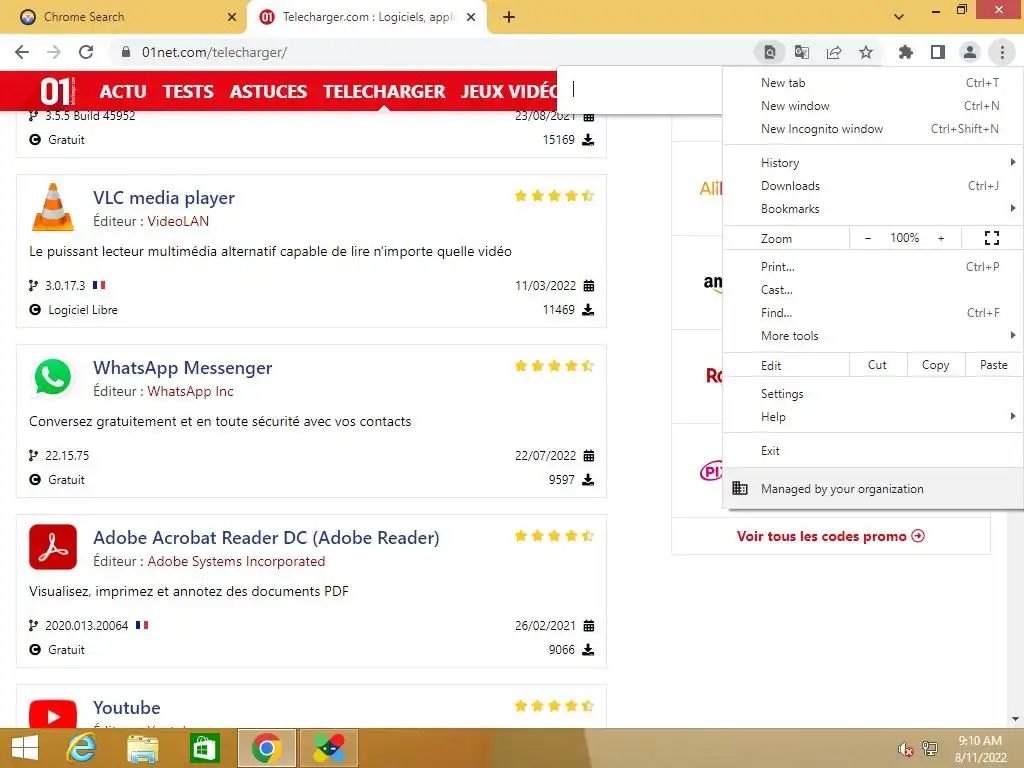The image size is (1024, 768).
Task: Click the organization building icon
Action: (x=740, y=488)
